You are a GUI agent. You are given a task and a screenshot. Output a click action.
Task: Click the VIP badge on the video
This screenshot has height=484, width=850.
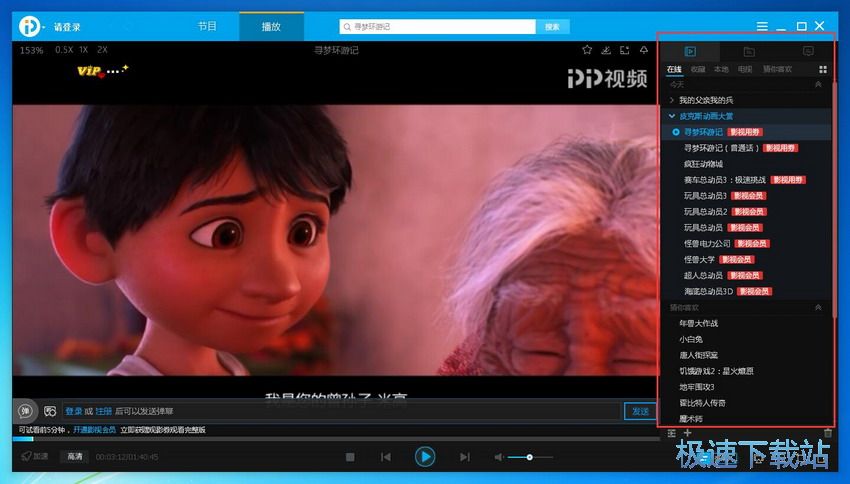(x=102, y=70)
